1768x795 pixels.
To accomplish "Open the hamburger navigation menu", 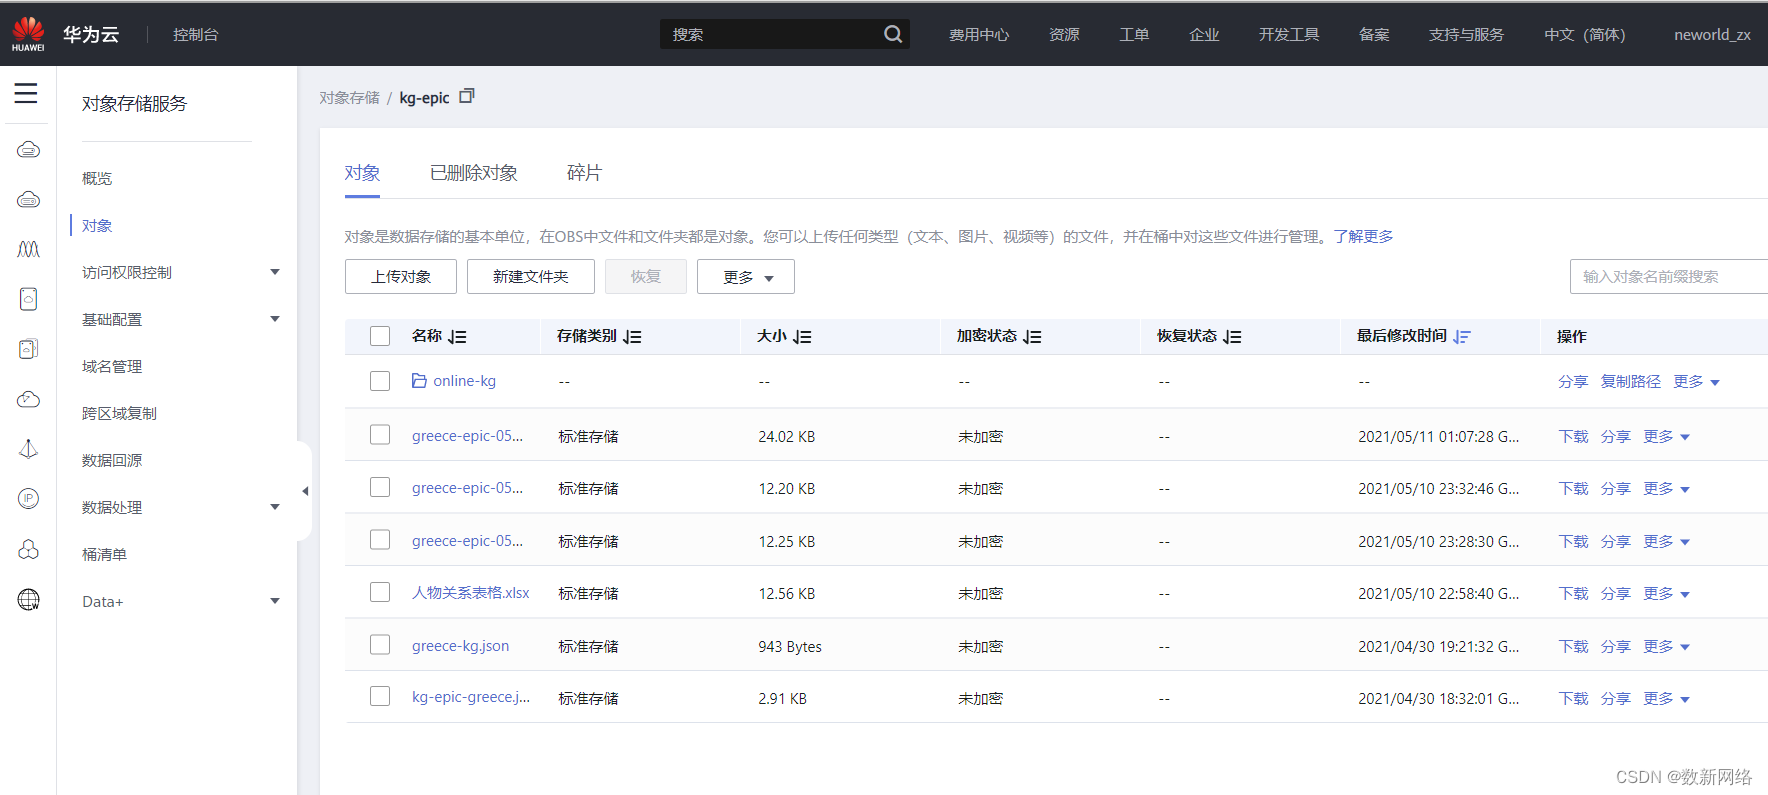I will point(26,94).
